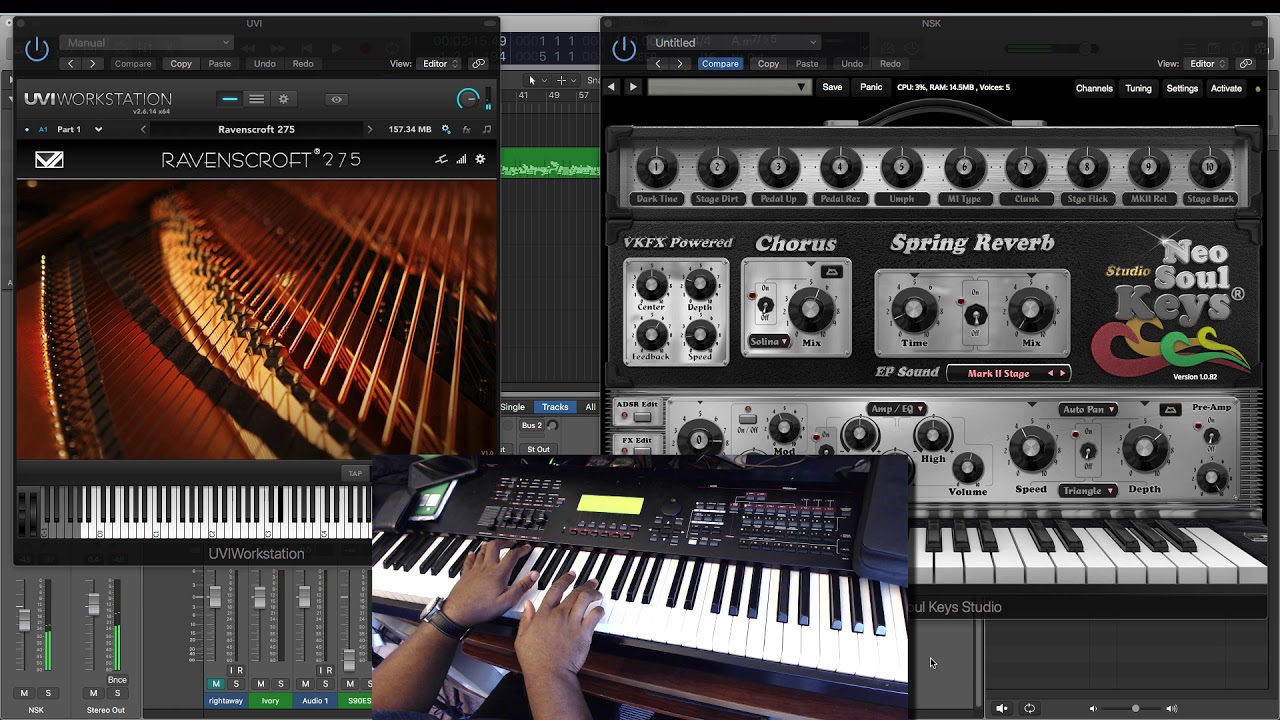Select UVI Workstation single view icon

(x=230, y=99)
